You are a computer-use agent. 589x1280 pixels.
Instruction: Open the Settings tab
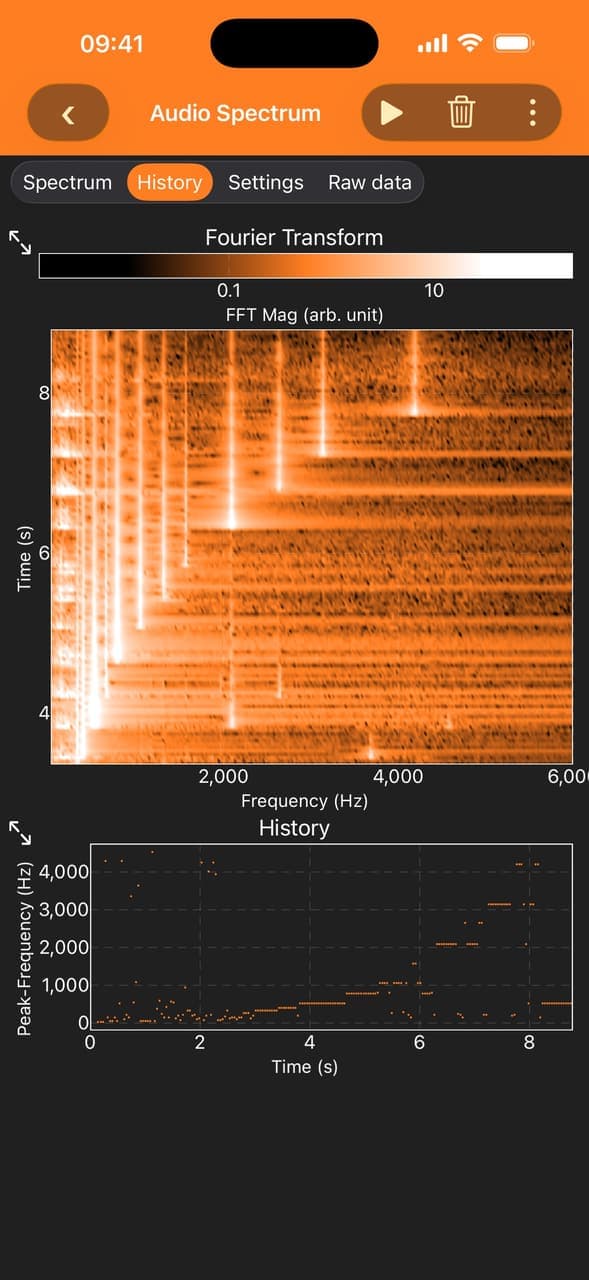(266, 182)
